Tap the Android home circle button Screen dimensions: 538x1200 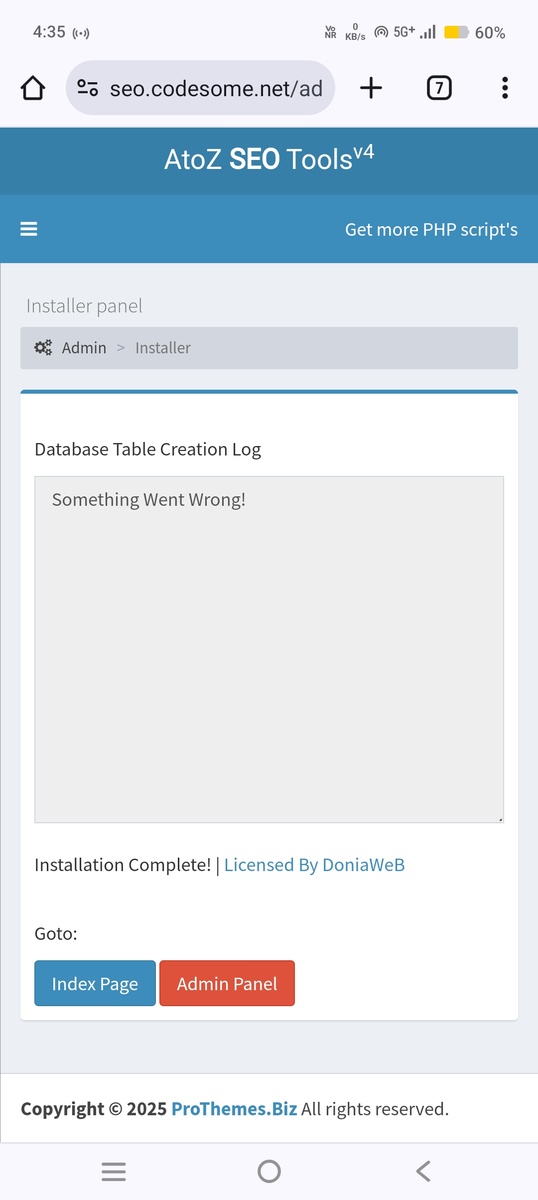[x=269, y=1171]
